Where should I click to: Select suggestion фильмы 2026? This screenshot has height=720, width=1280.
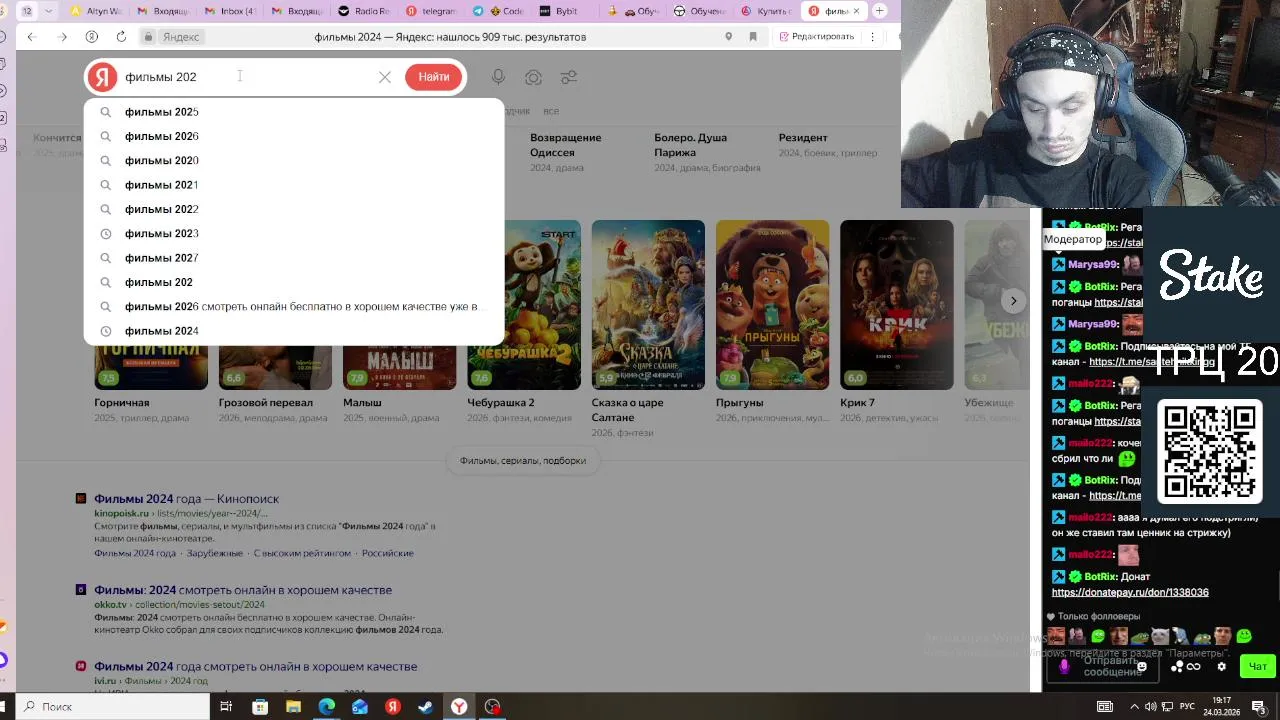tap(294, 136)
